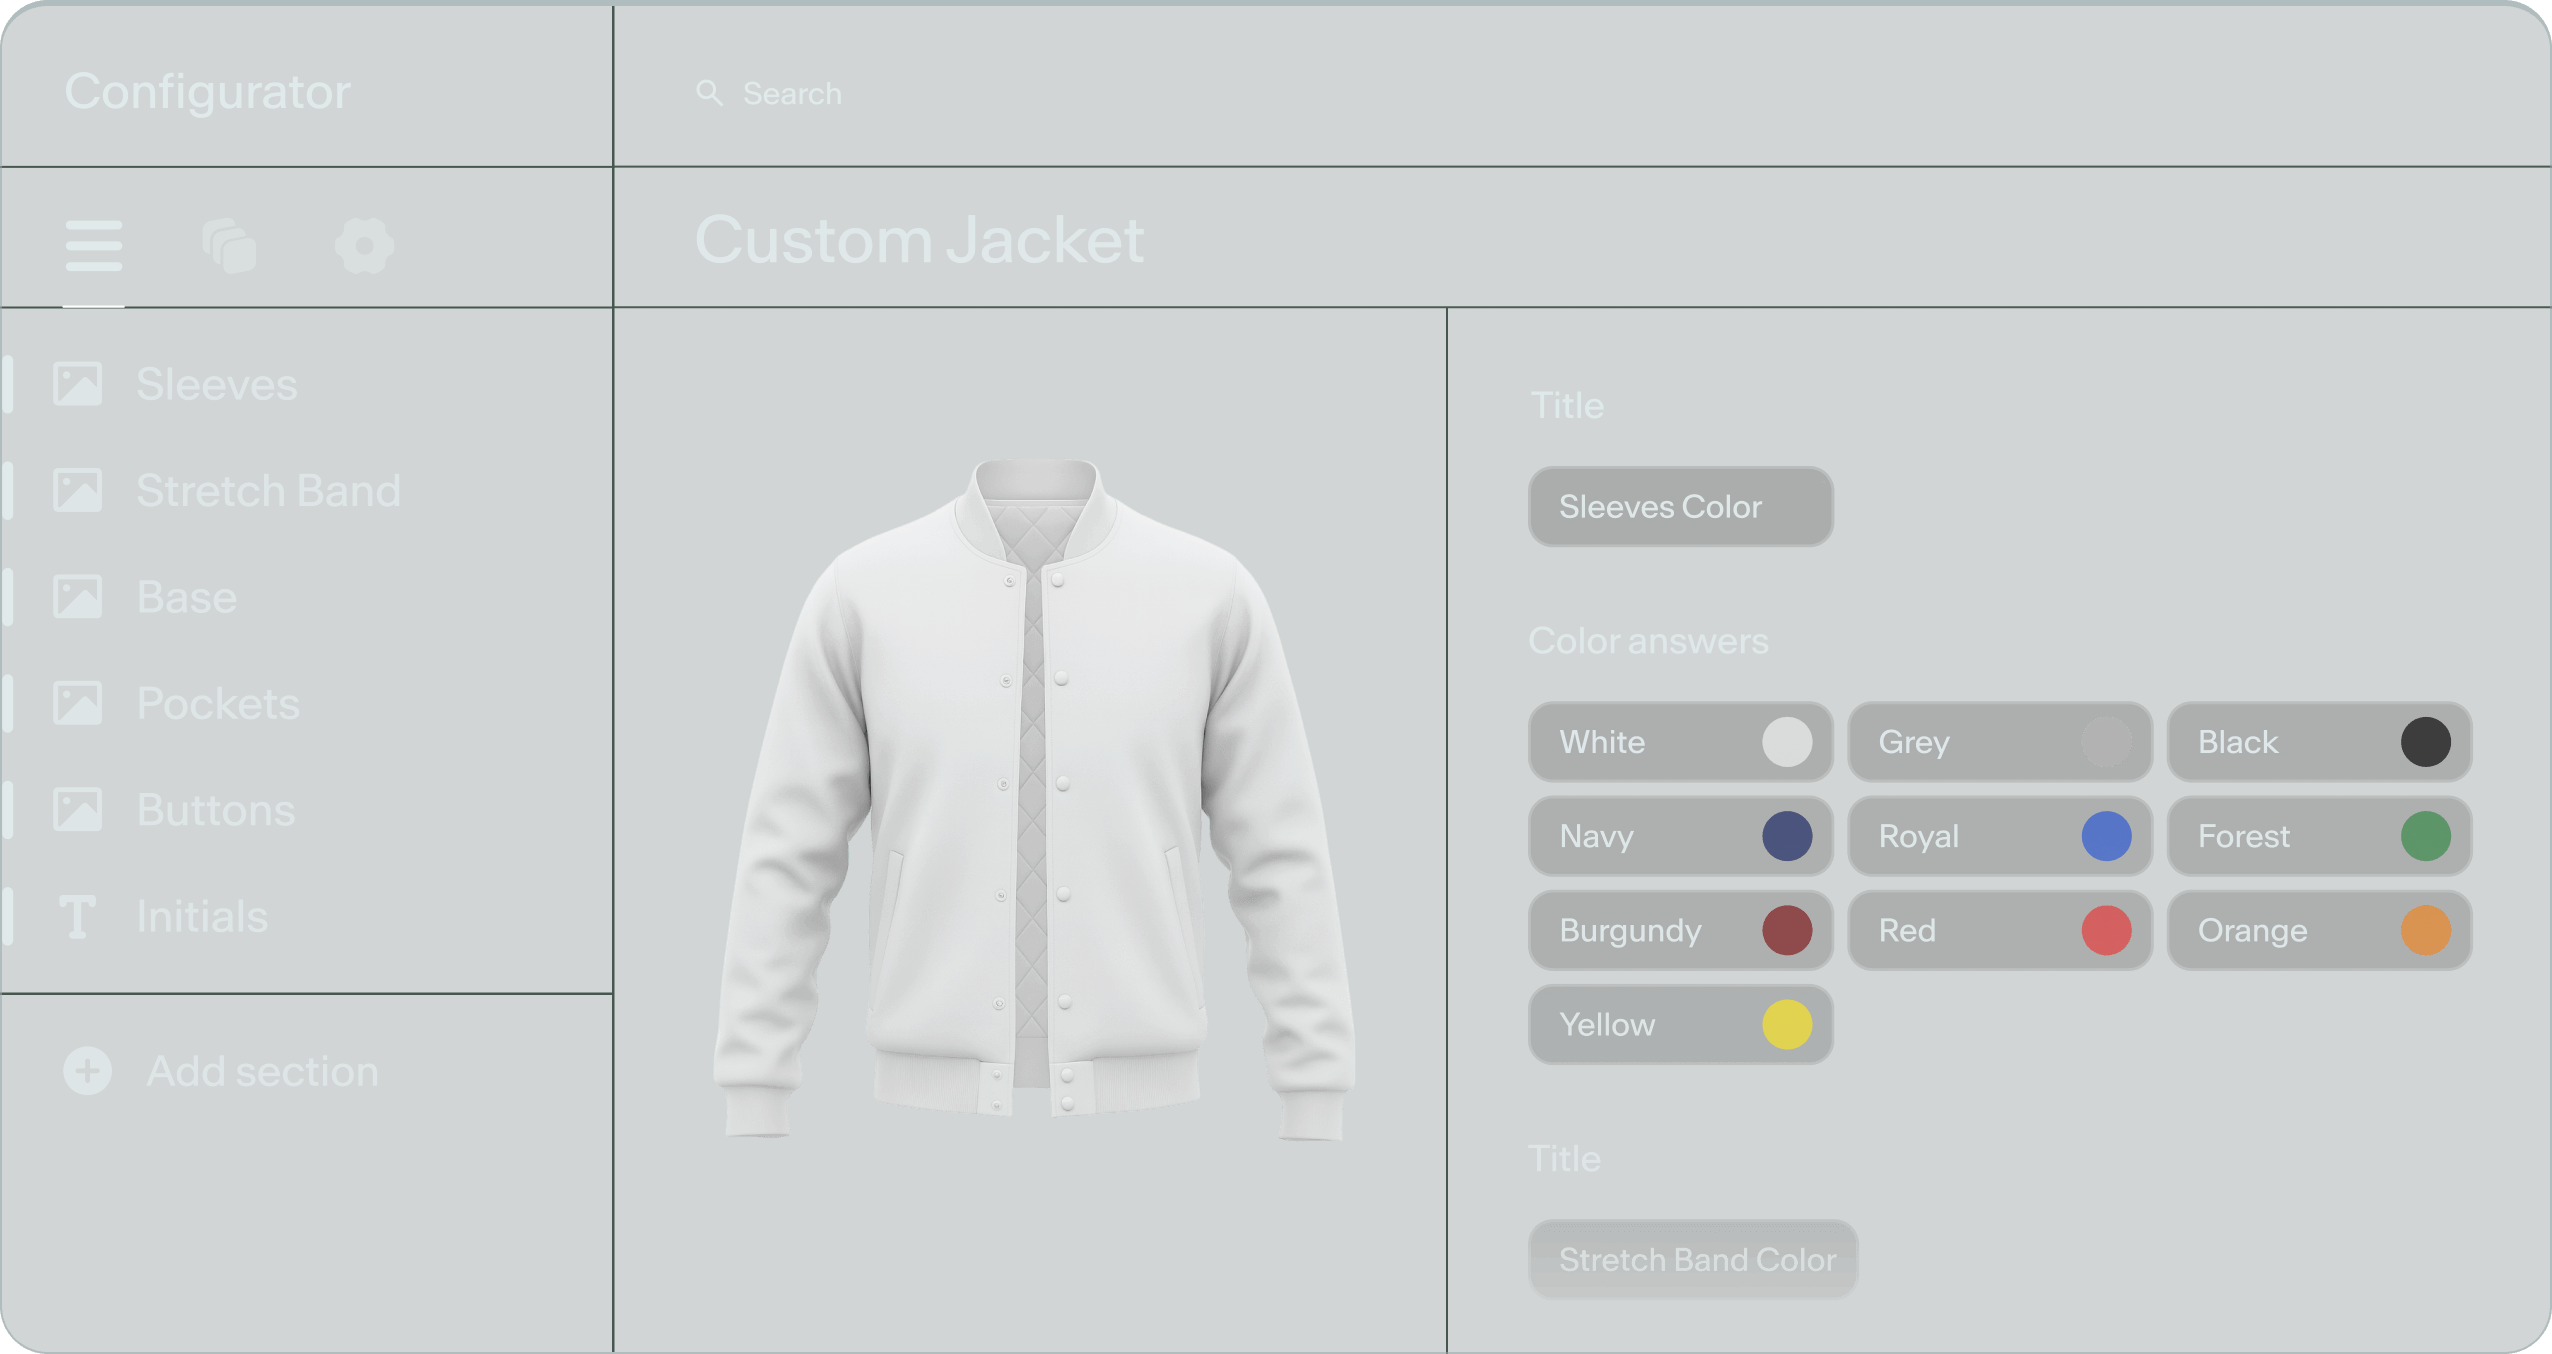This screenshot has width=2552, height=1354.
Task: Click the jacket preview image
Action: [1034, 800]
